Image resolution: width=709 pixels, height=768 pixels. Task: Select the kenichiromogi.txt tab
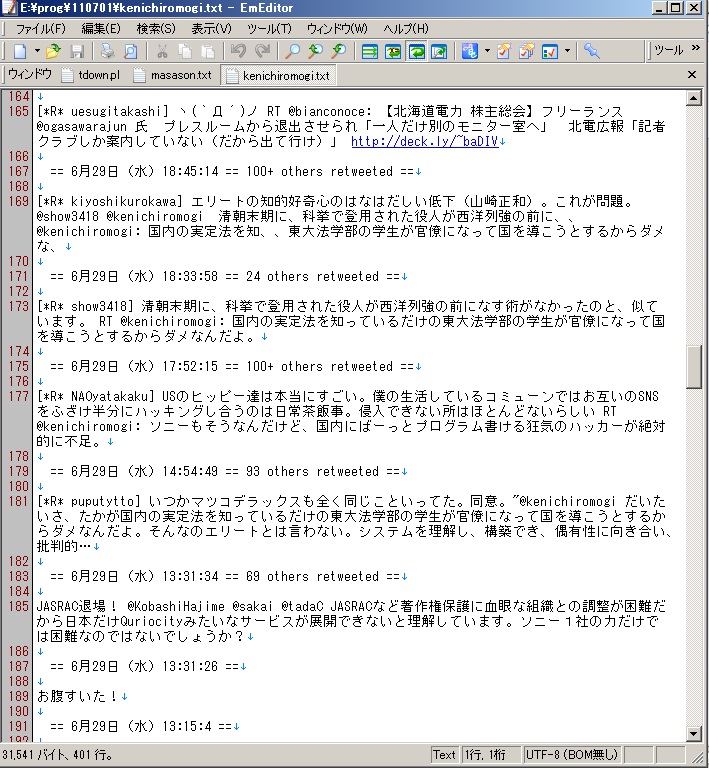pyautogui.click(x=279, y=75)
